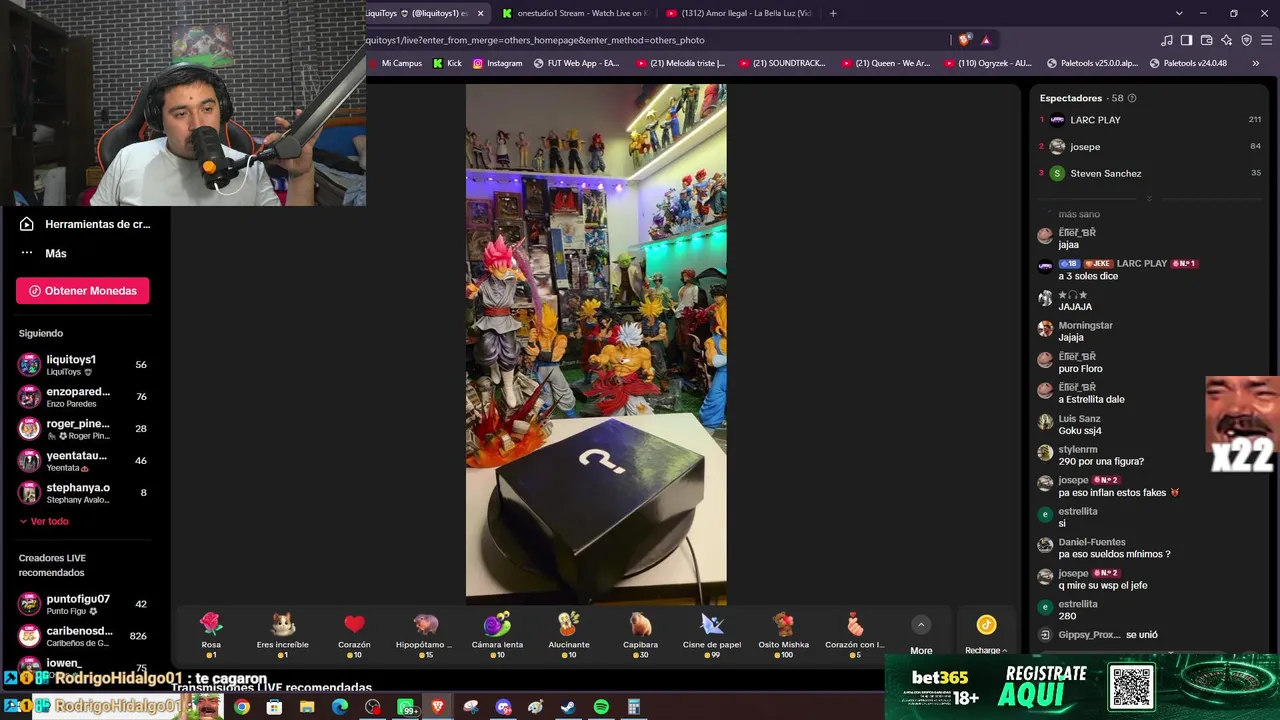1280x720 pixels.
Task: Open Herramientas de creador menu
Action: tap(85, 224)
